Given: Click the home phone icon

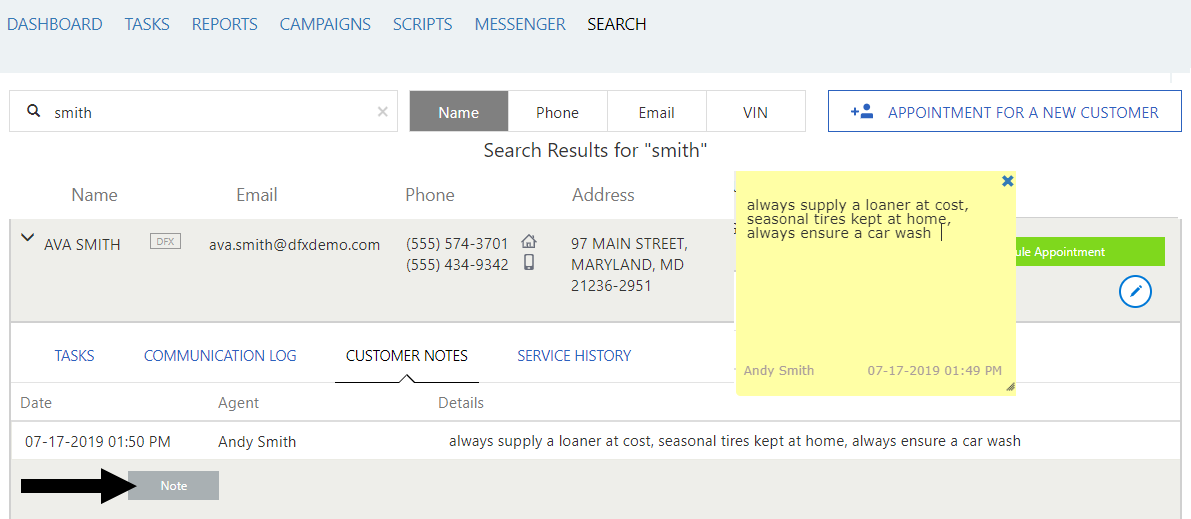Looking at the screenshot, I should pos(529,242).
